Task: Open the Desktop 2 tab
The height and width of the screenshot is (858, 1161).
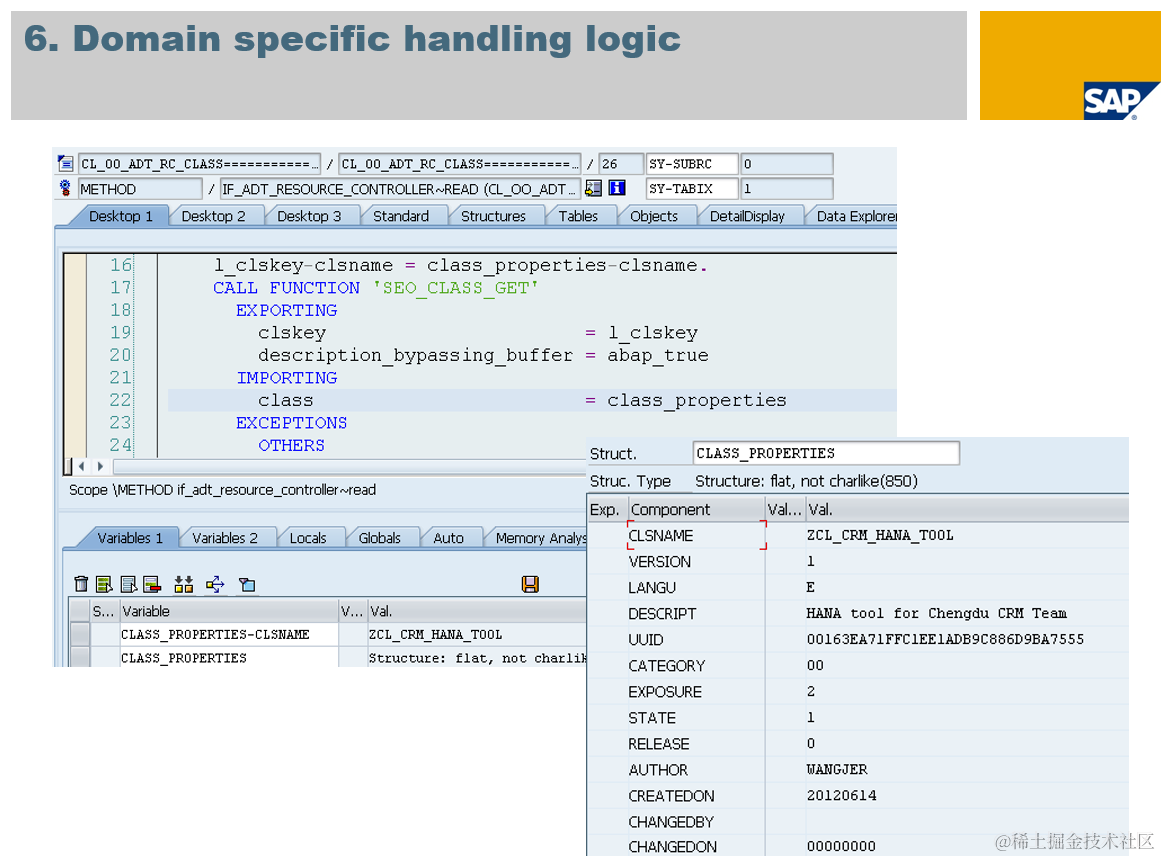Action: (213, 216)
